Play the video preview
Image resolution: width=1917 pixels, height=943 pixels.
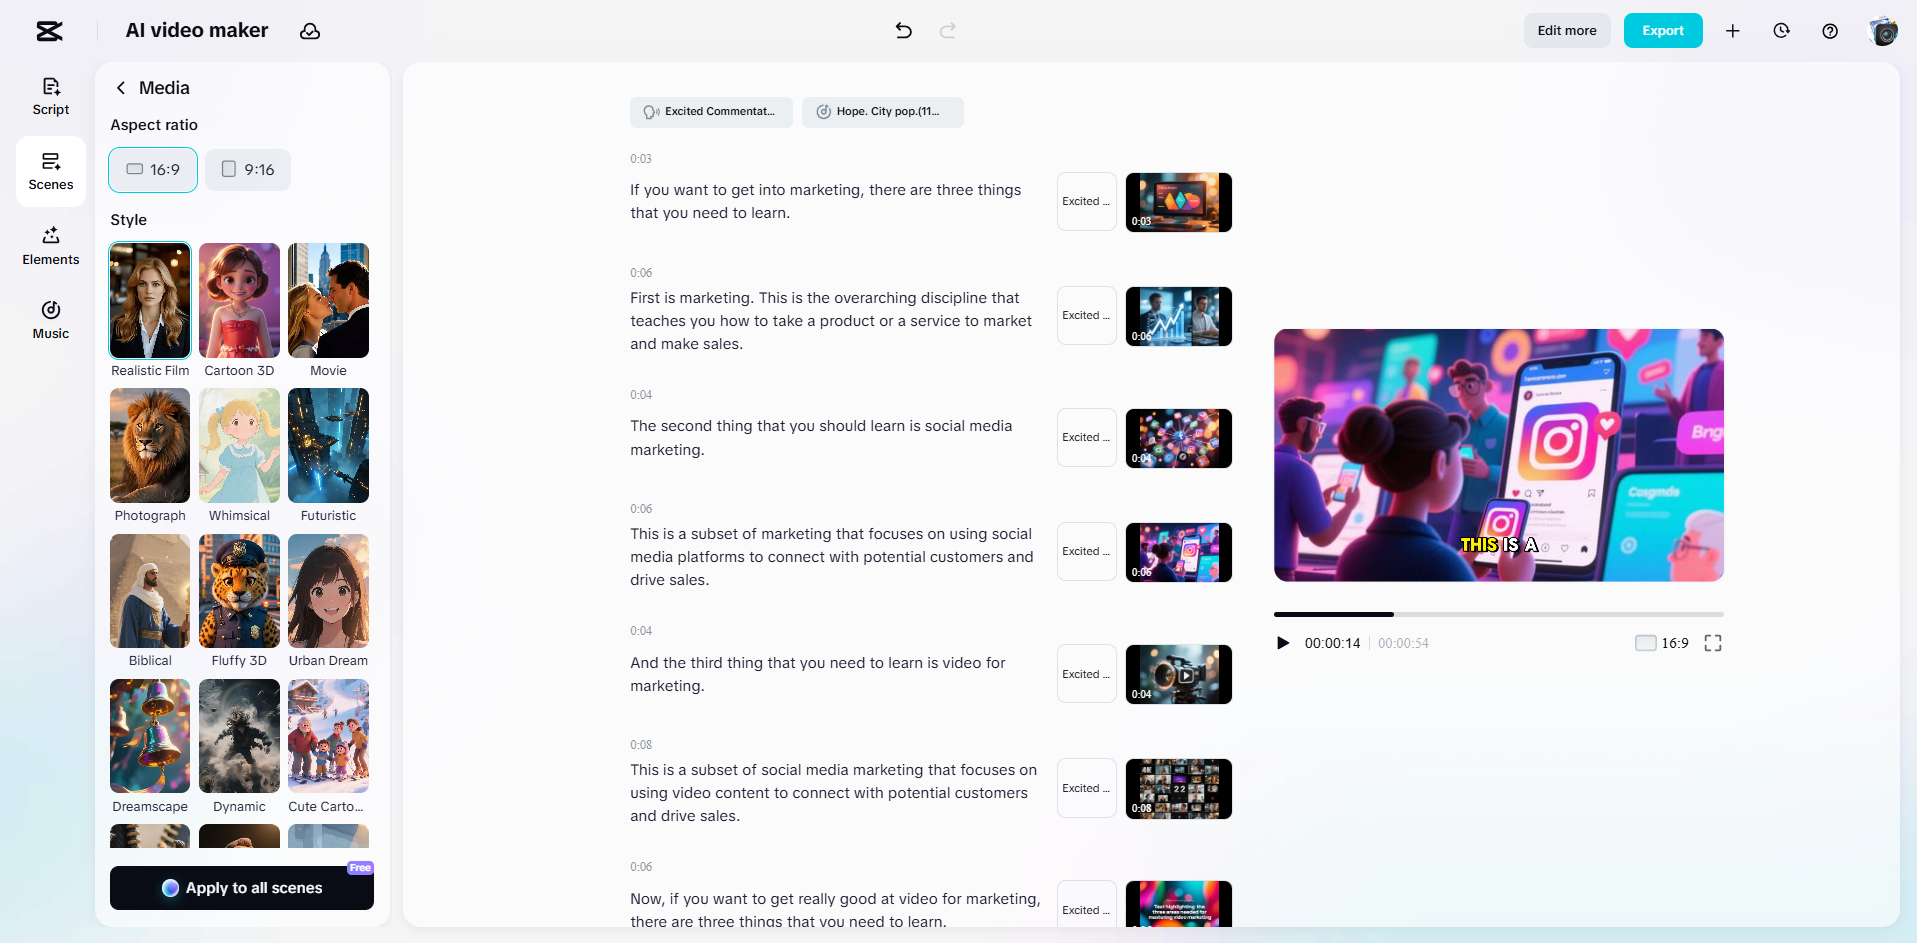click(x=1283, y=643)
